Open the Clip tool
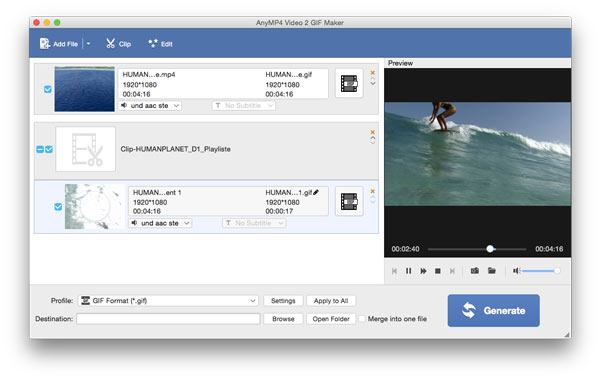 click(119, 44)
